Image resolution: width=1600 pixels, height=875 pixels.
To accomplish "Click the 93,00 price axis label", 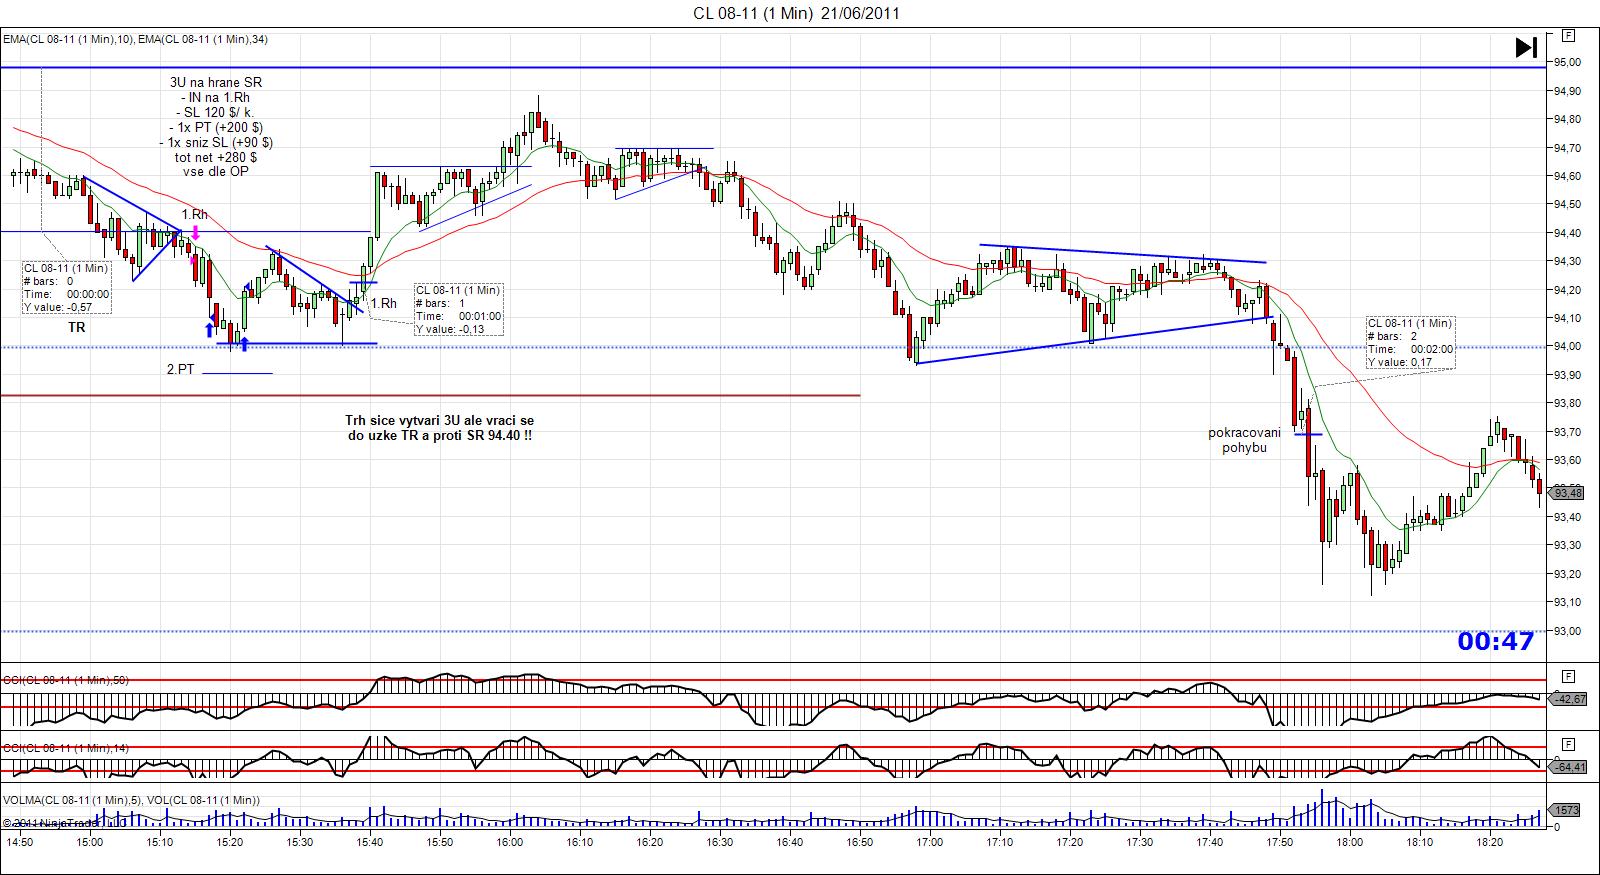I will pyautogui.click(x=1567, y=631).
